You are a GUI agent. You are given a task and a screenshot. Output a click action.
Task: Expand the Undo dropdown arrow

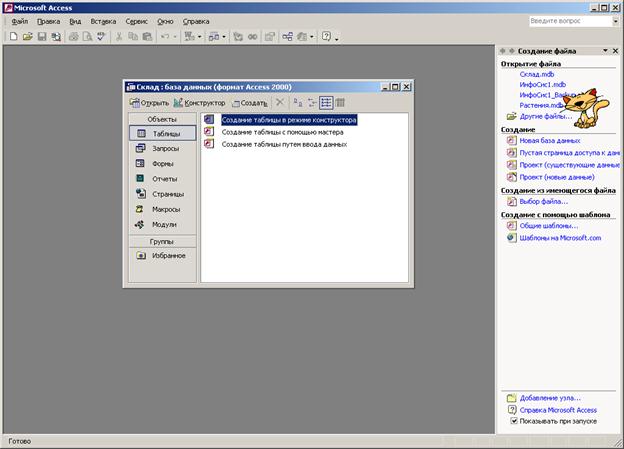[x=175, y=37]
